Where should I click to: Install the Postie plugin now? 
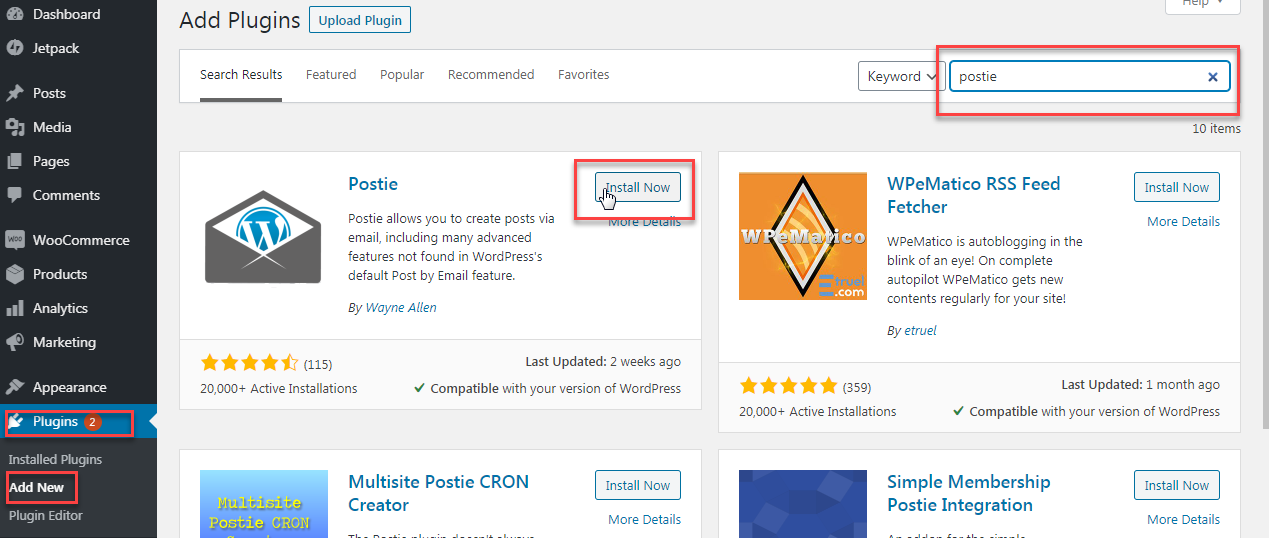[x=638, y=187]
